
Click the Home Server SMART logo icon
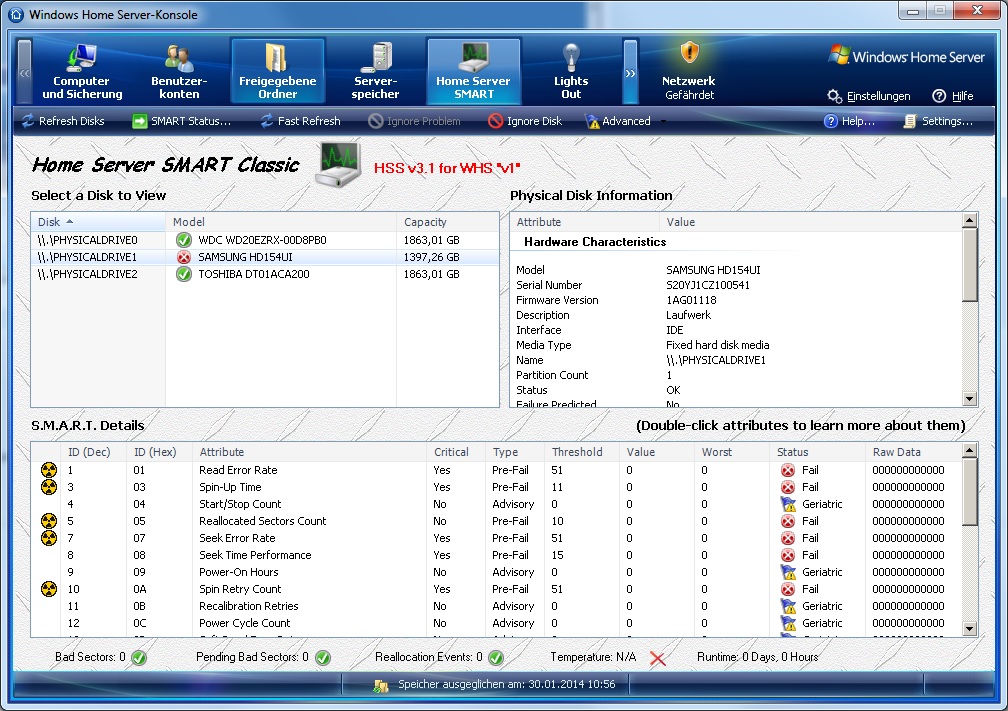pos(338,165)
